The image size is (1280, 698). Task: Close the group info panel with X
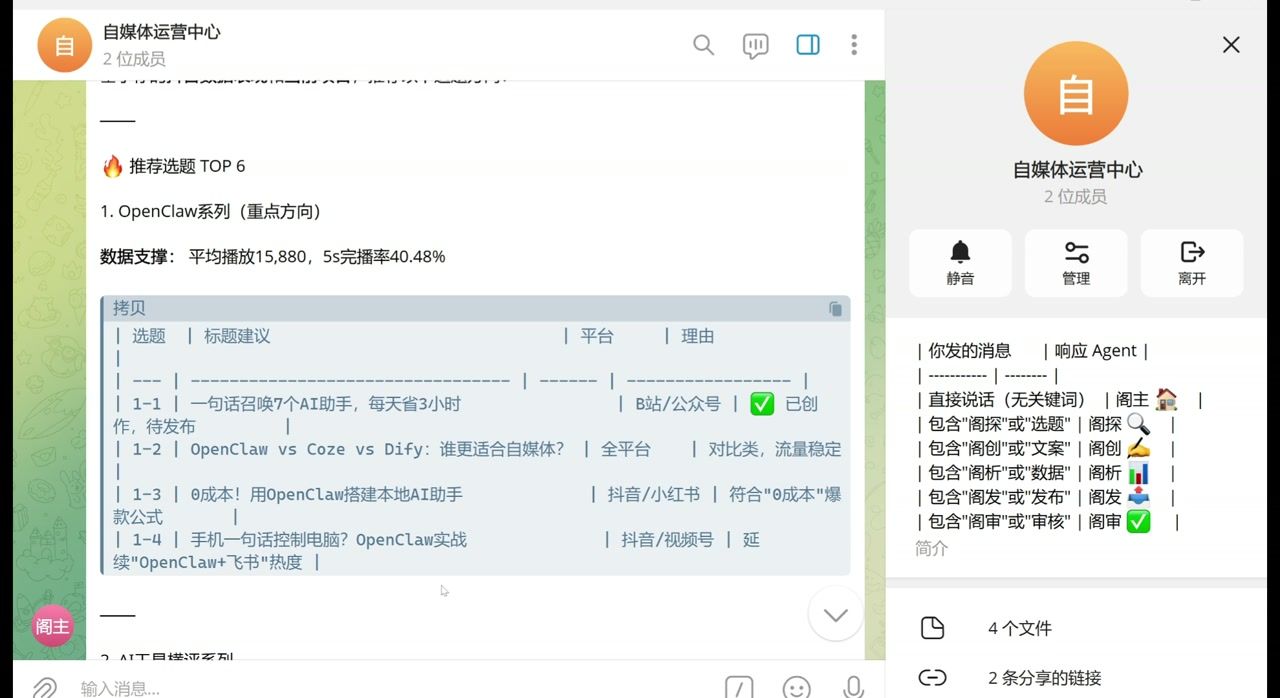tap(1230, 44)
